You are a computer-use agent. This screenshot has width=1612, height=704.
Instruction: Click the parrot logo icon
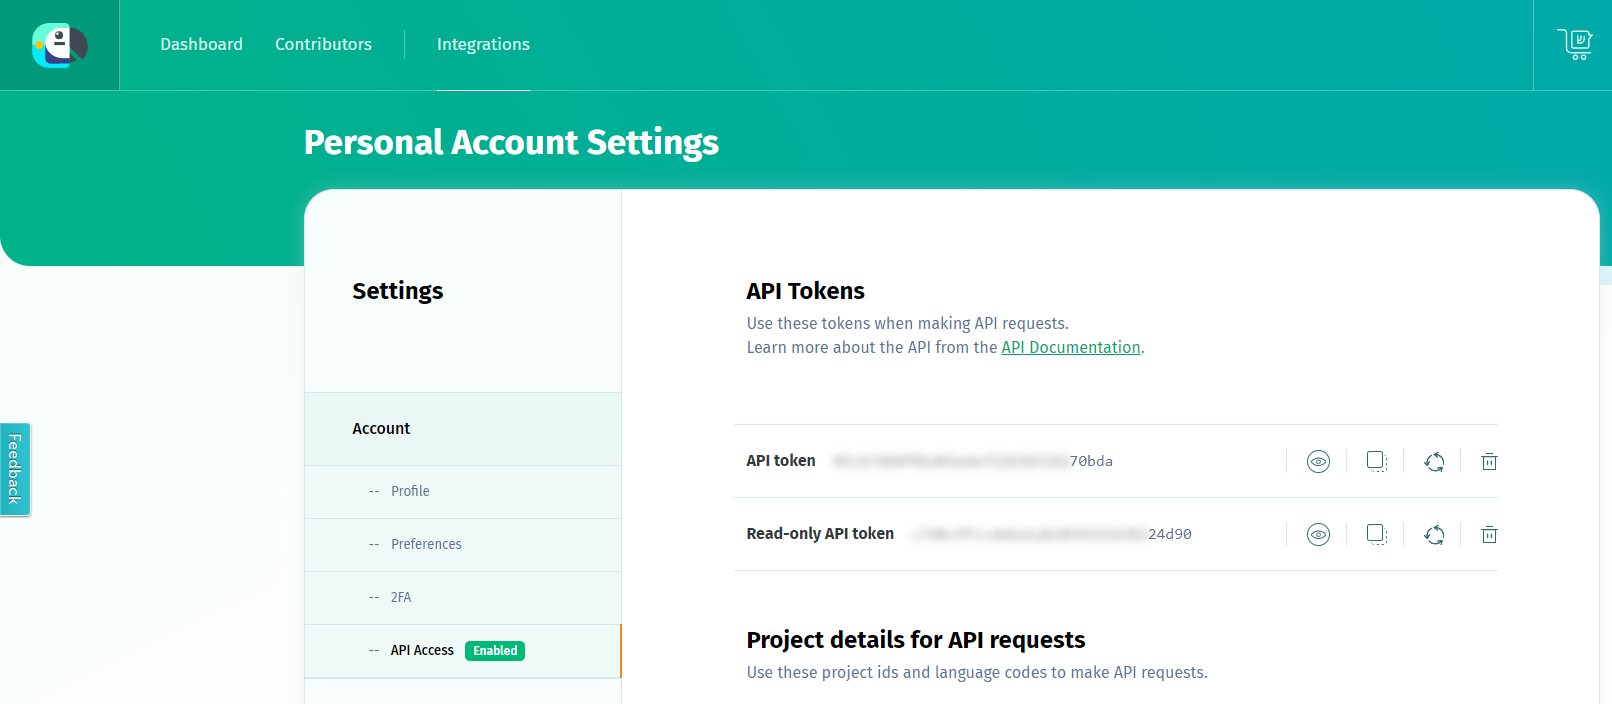pos(60,45)
